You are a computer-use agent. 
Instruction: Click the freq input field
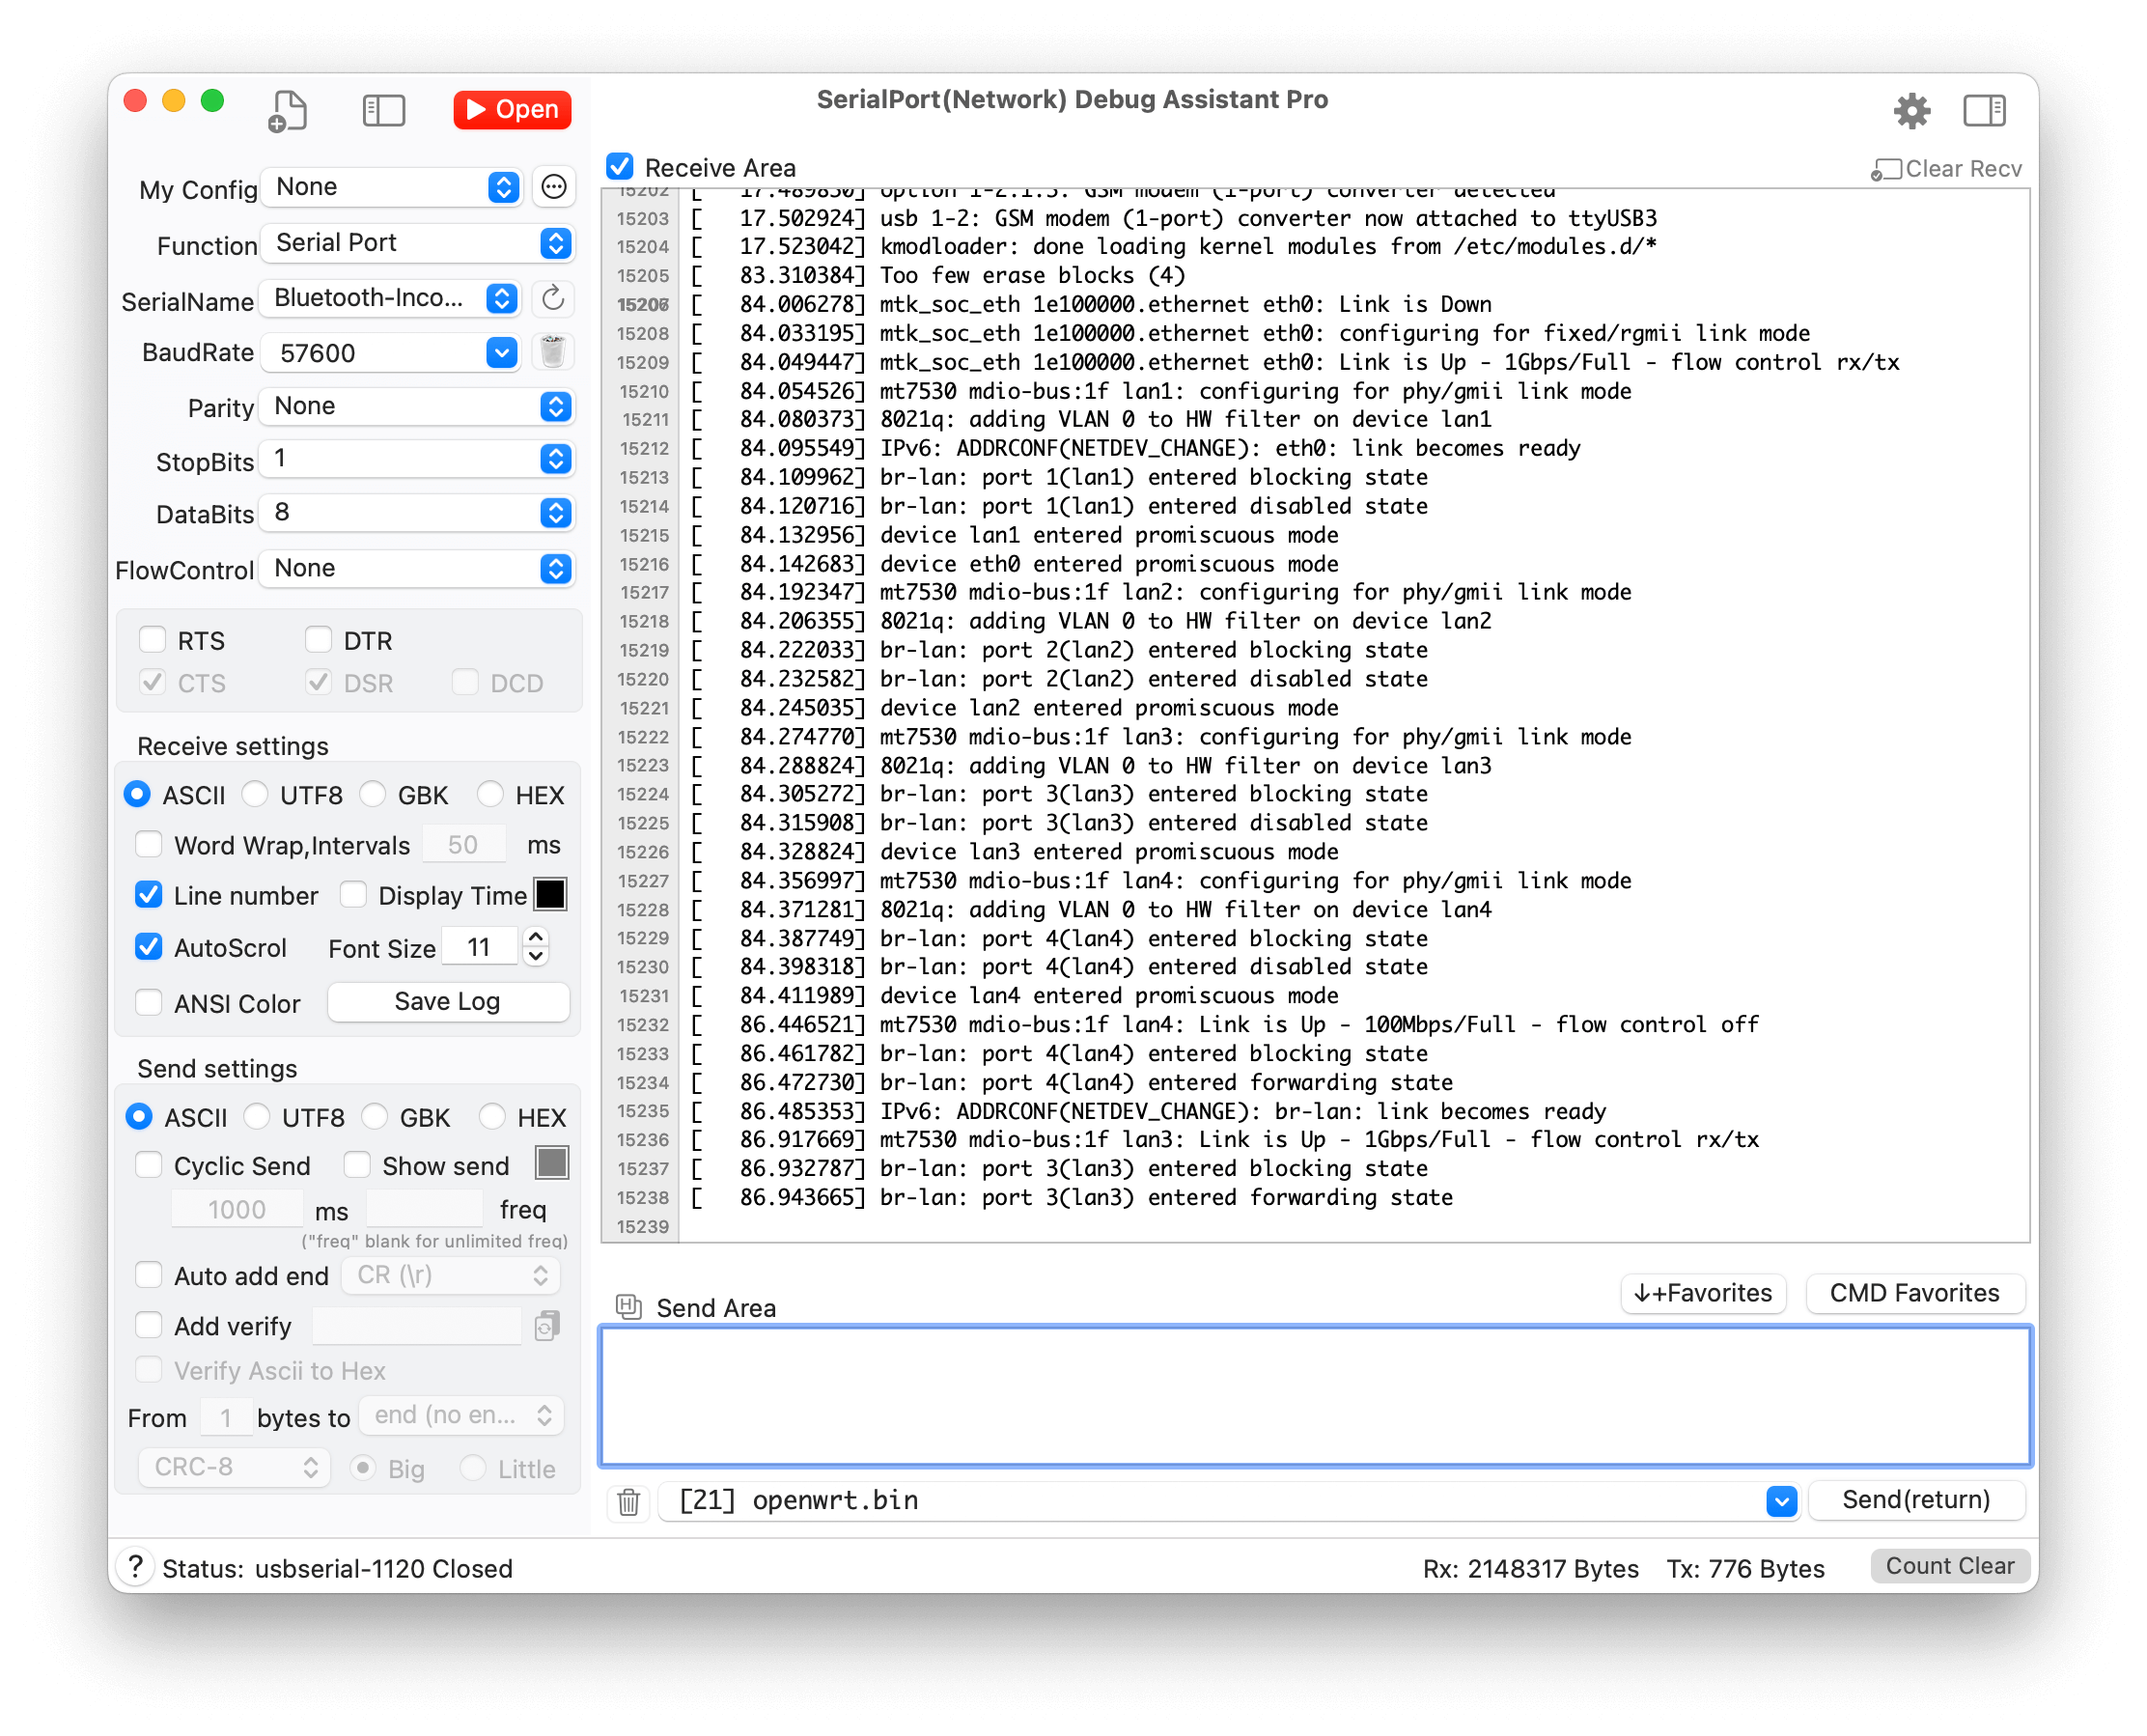(425, 1210)
